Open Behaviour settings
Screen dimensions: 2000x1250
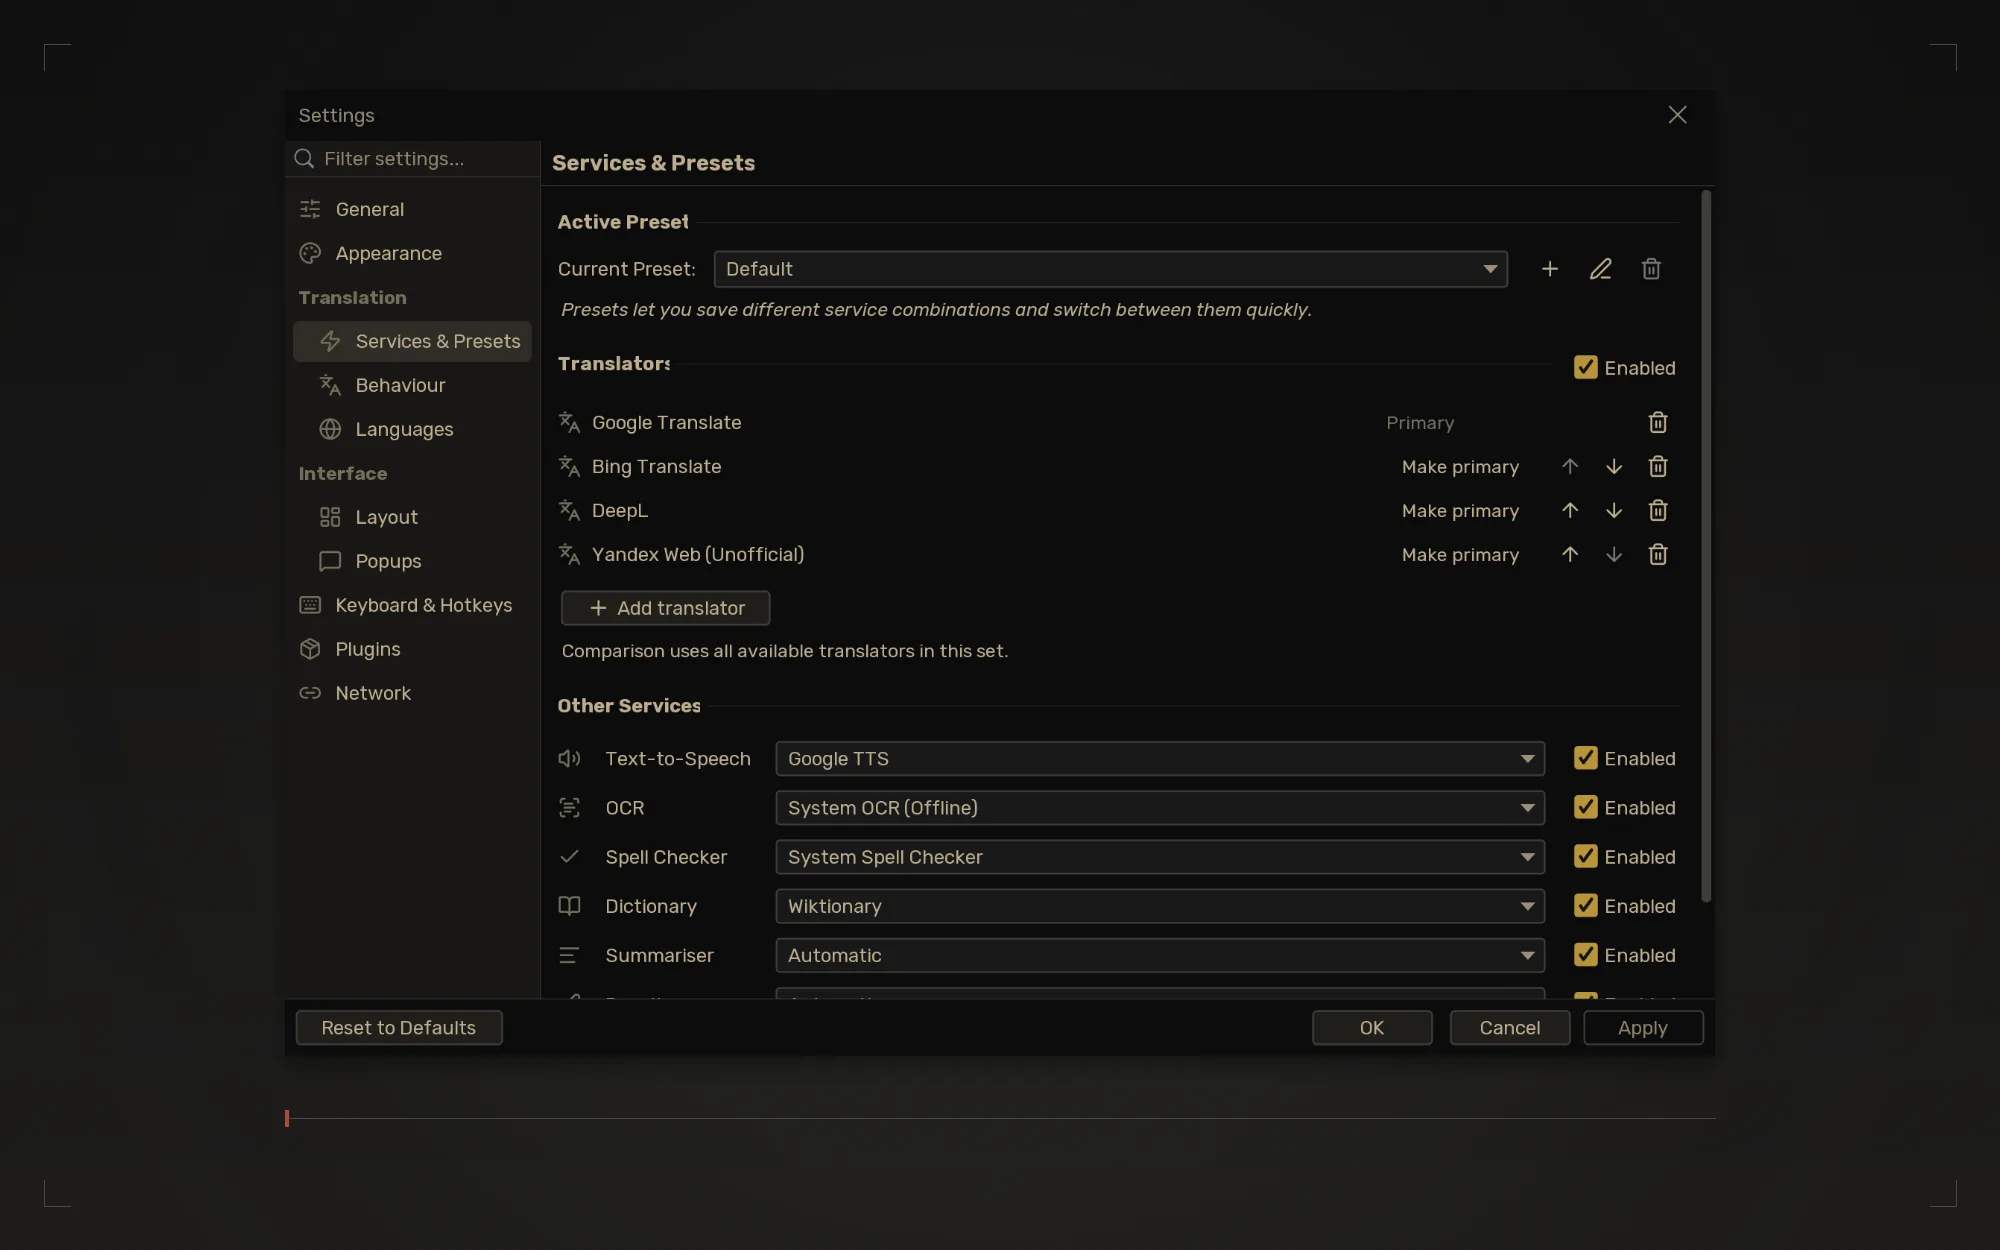pos(412,385)
